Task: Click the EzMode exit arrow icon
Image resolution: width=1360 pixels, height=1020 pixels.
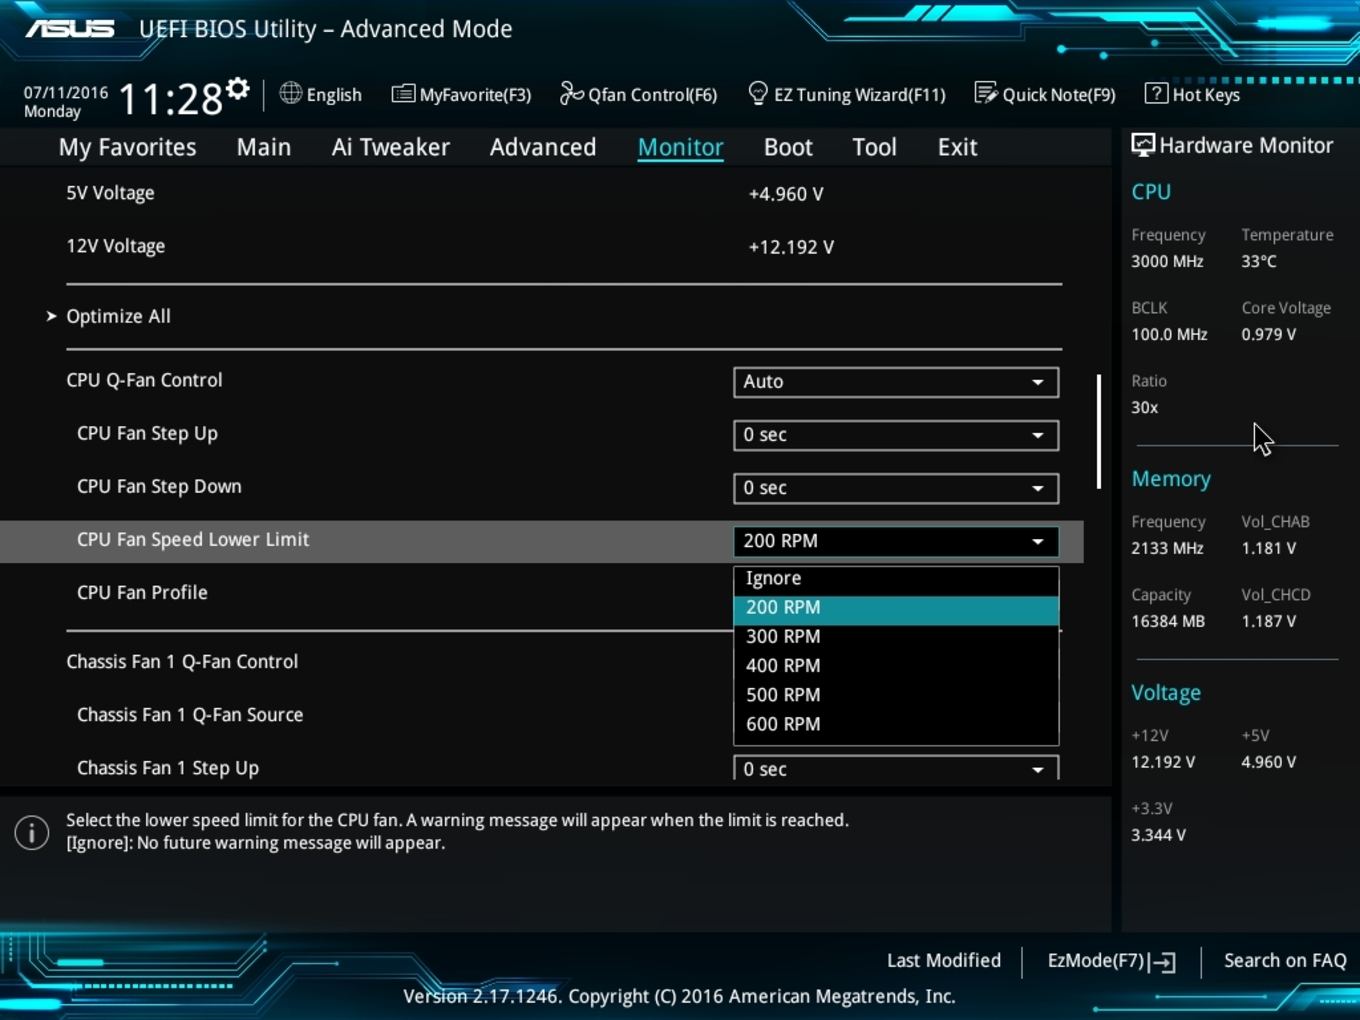Action: 1162,962
